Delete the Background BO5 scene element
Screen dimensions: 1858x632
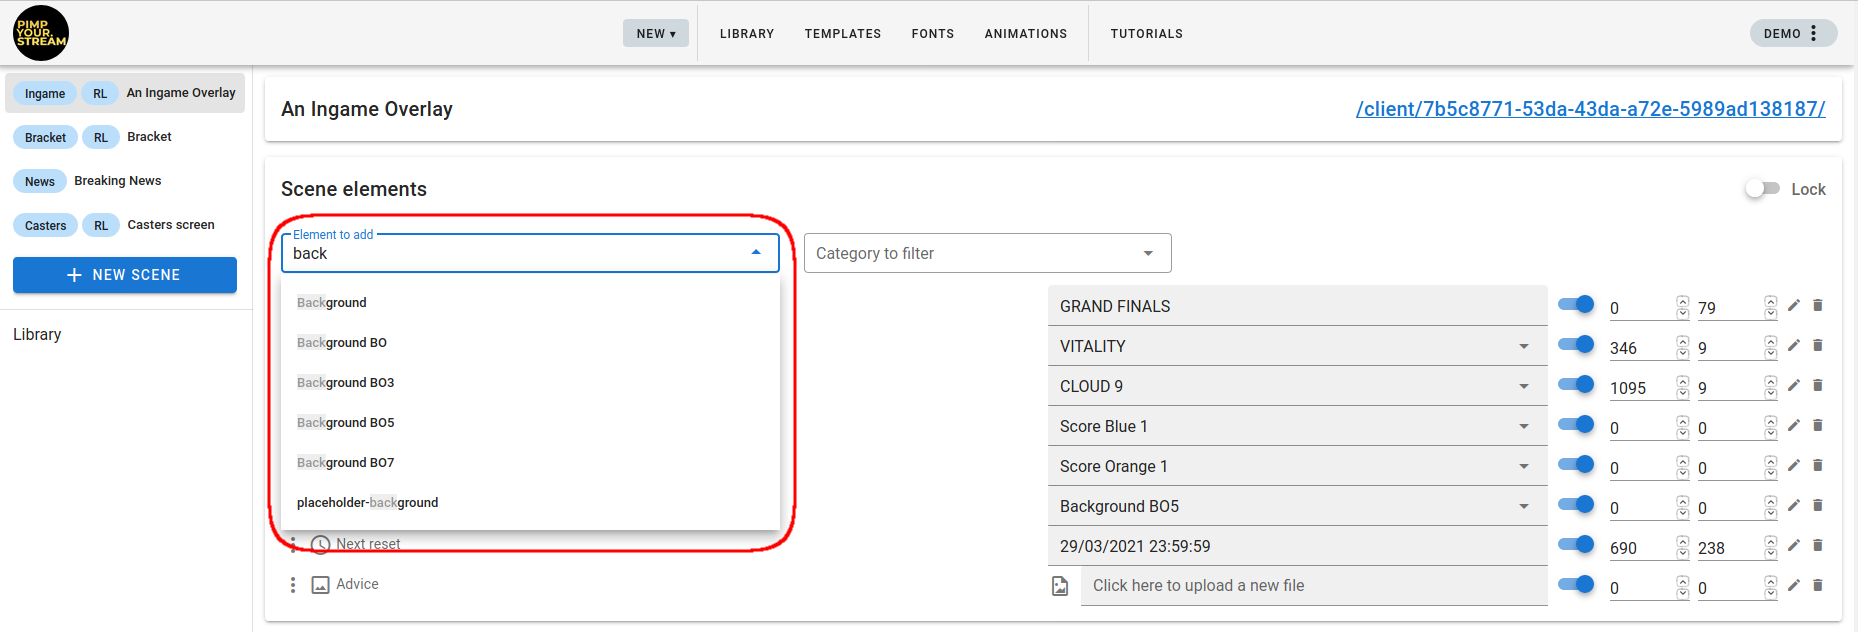click(1818, 506)
